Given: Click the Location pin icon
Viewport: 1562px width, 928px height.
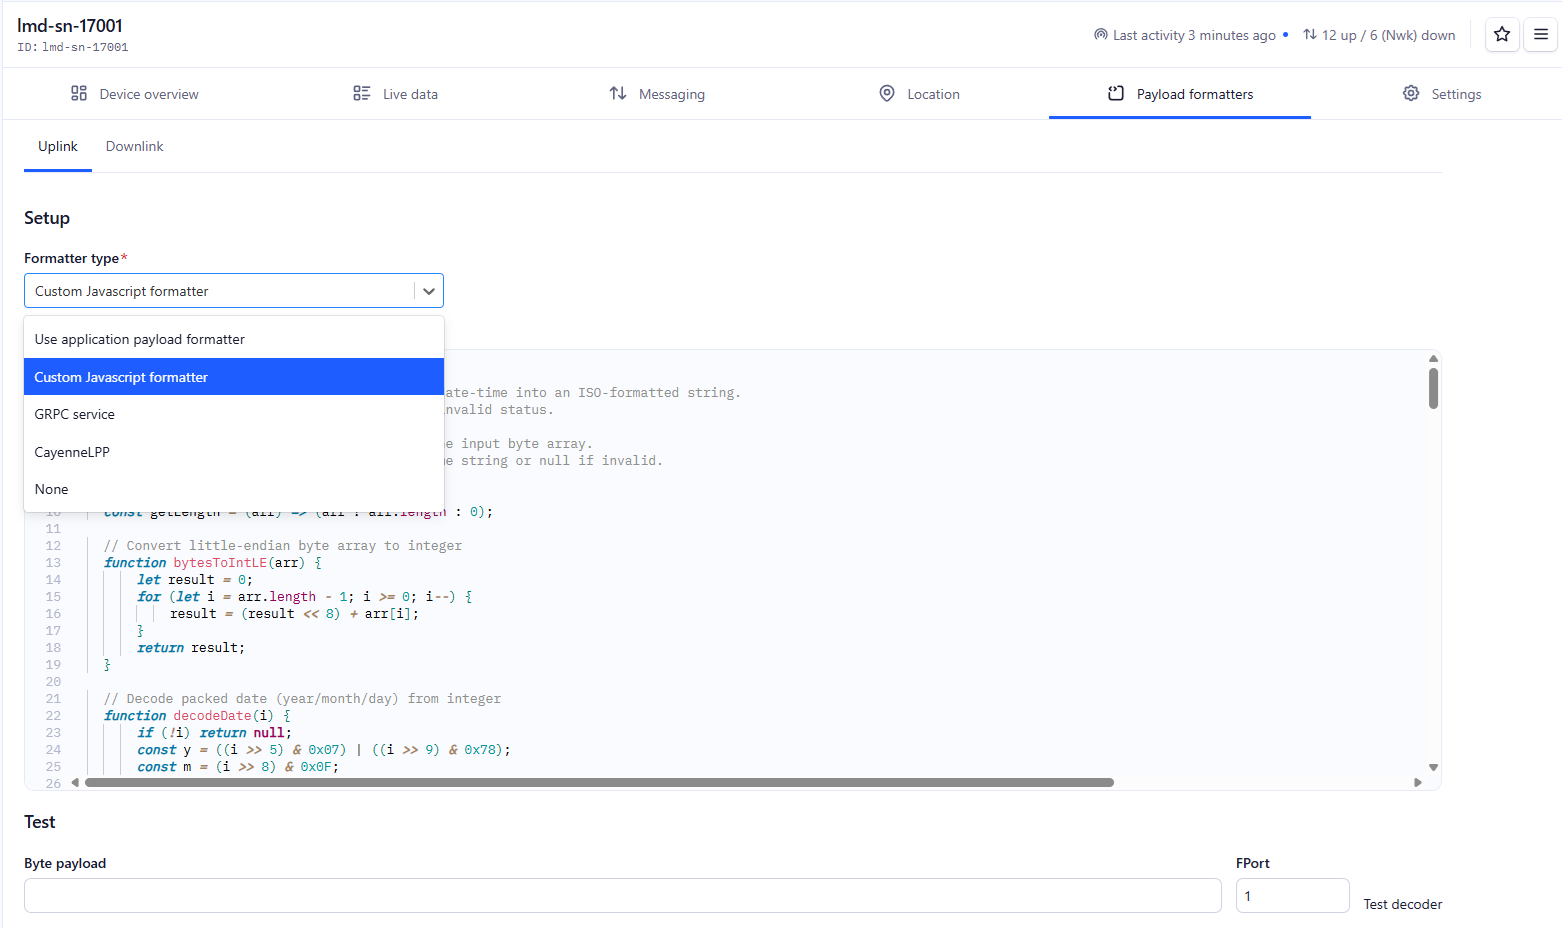Looking at the screenshot, I should [x=887, y=94].
